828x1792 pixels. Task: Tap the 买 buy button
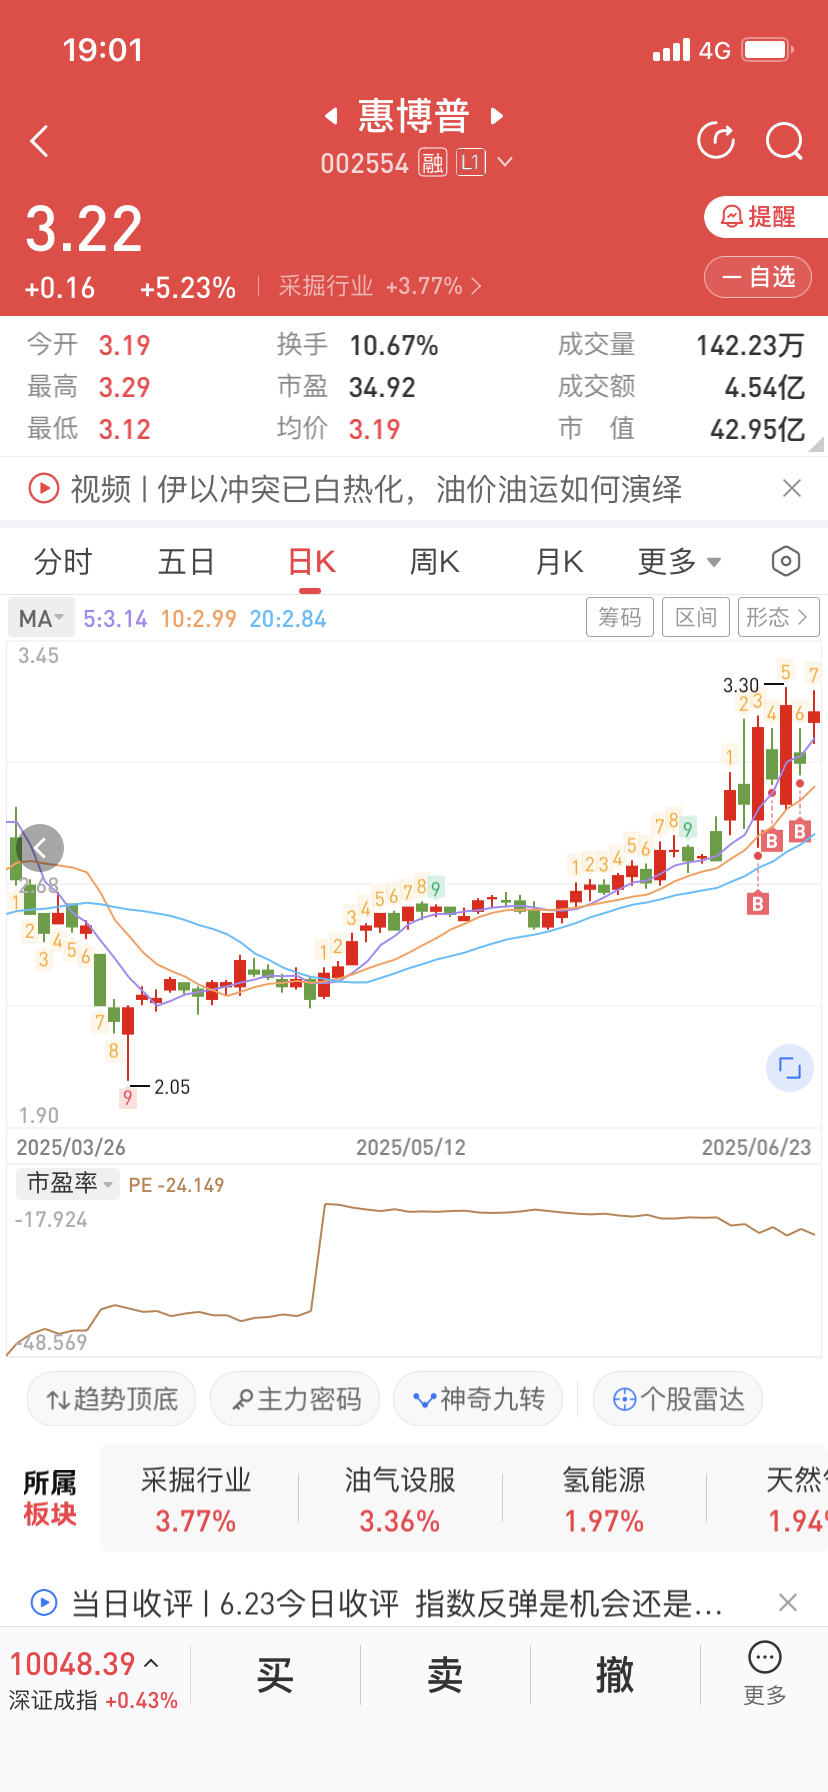[x=275, y=1675]
